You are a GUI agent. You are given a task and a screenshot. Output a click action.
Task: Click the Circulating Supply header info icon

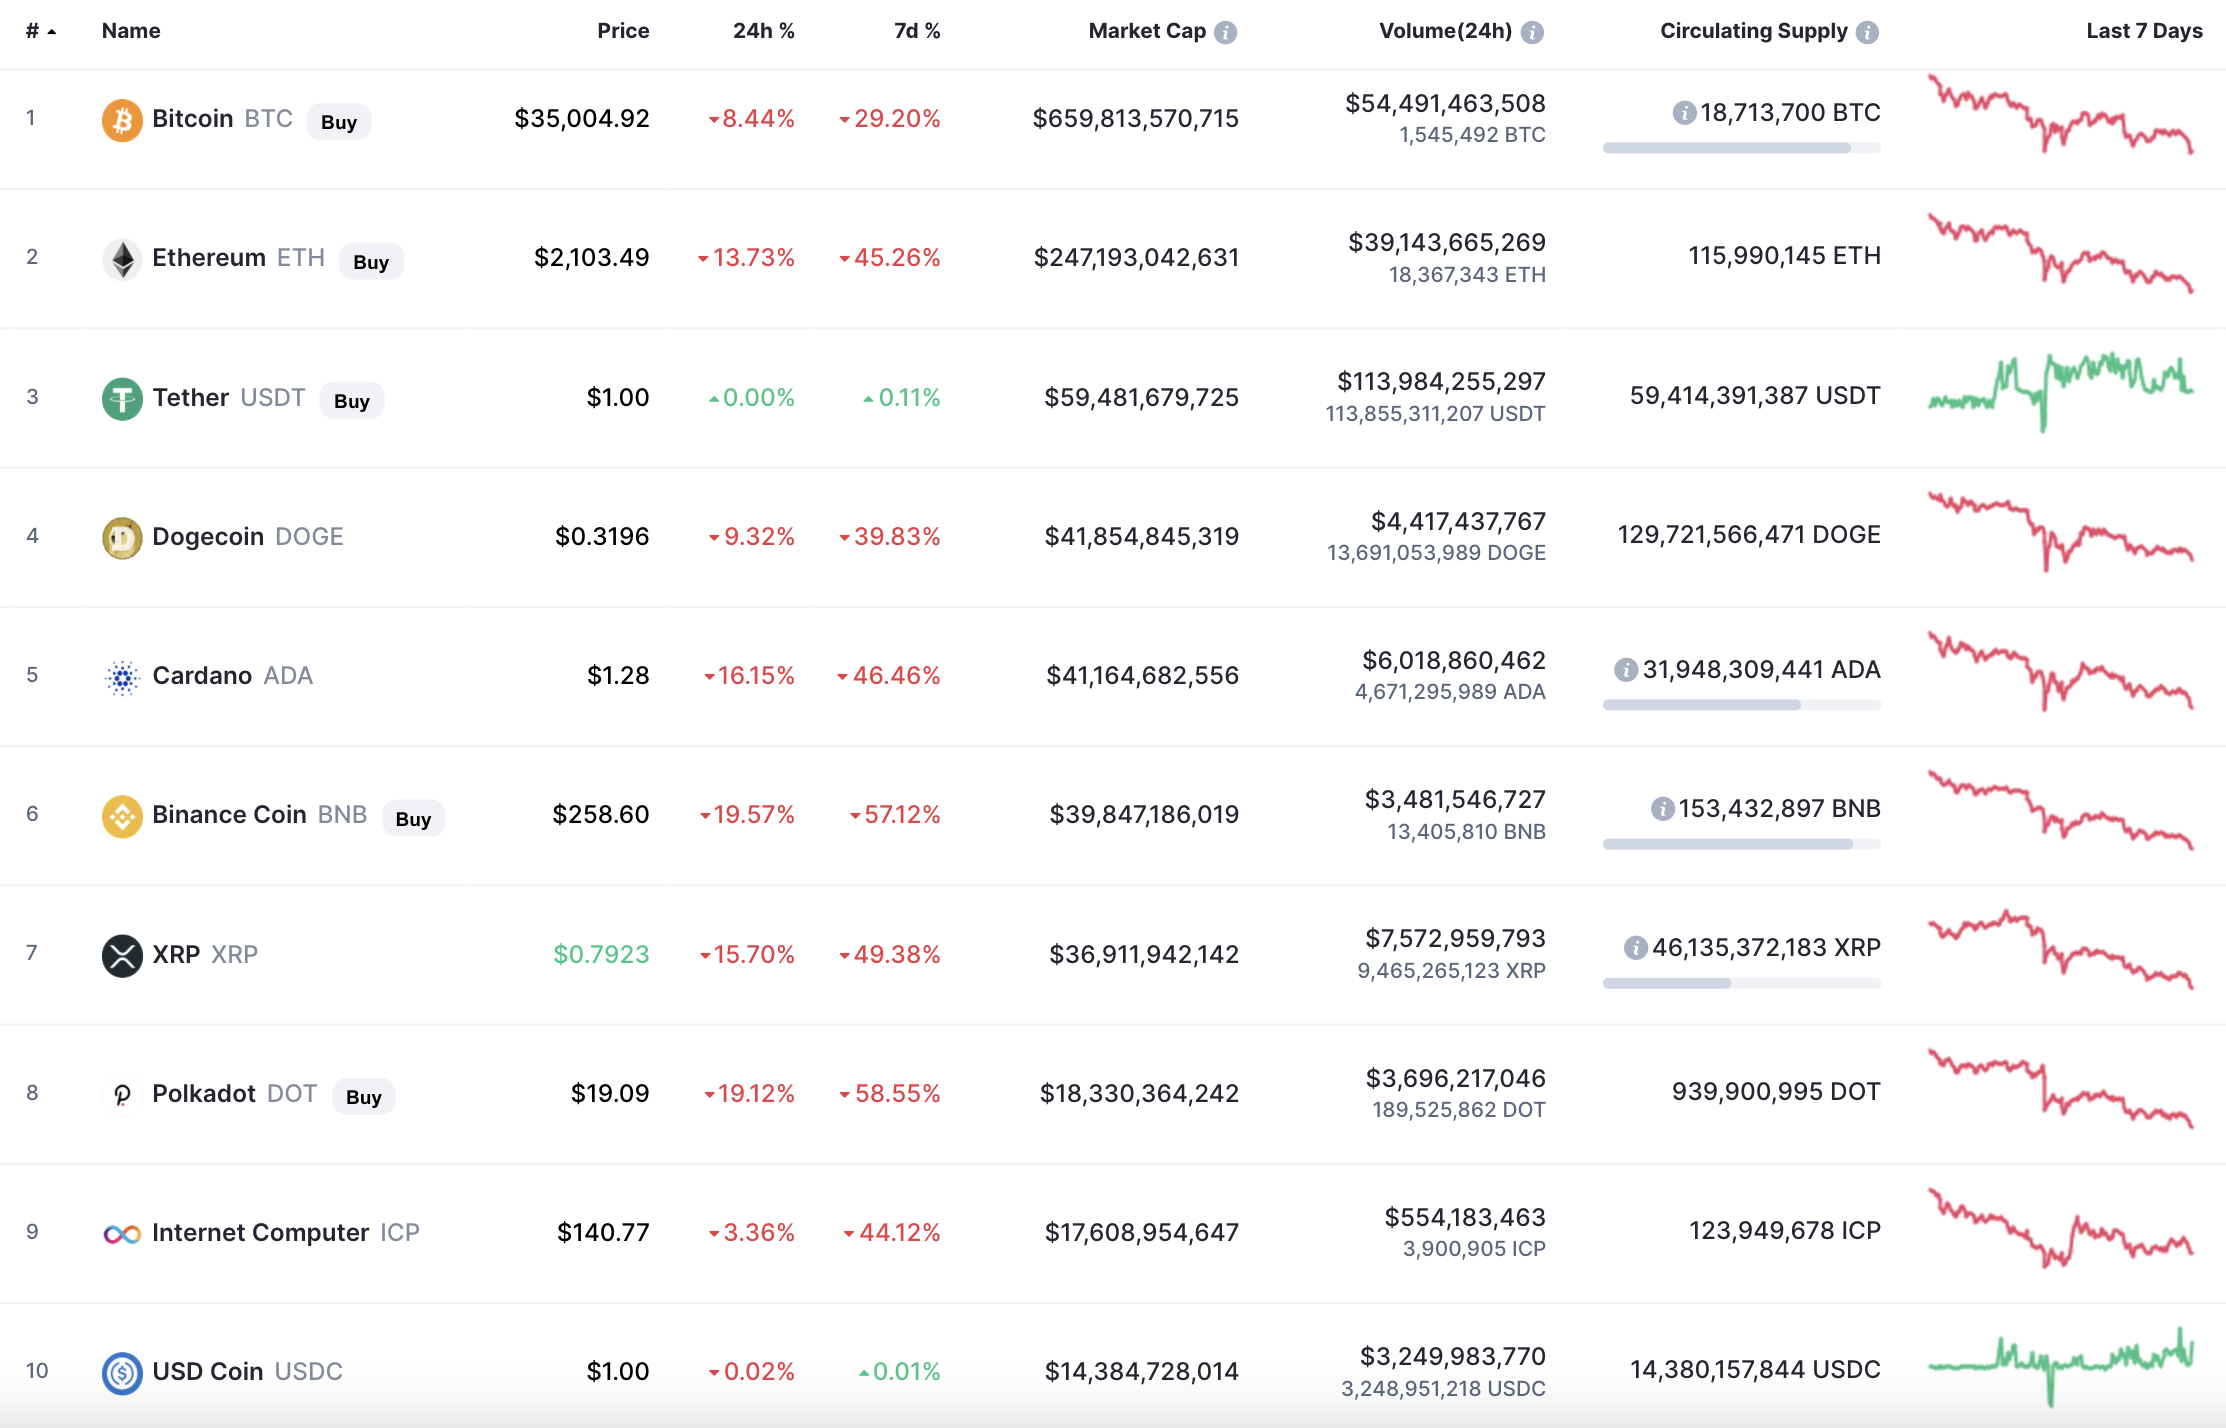pyautogui.click(x=1867, y=33)
